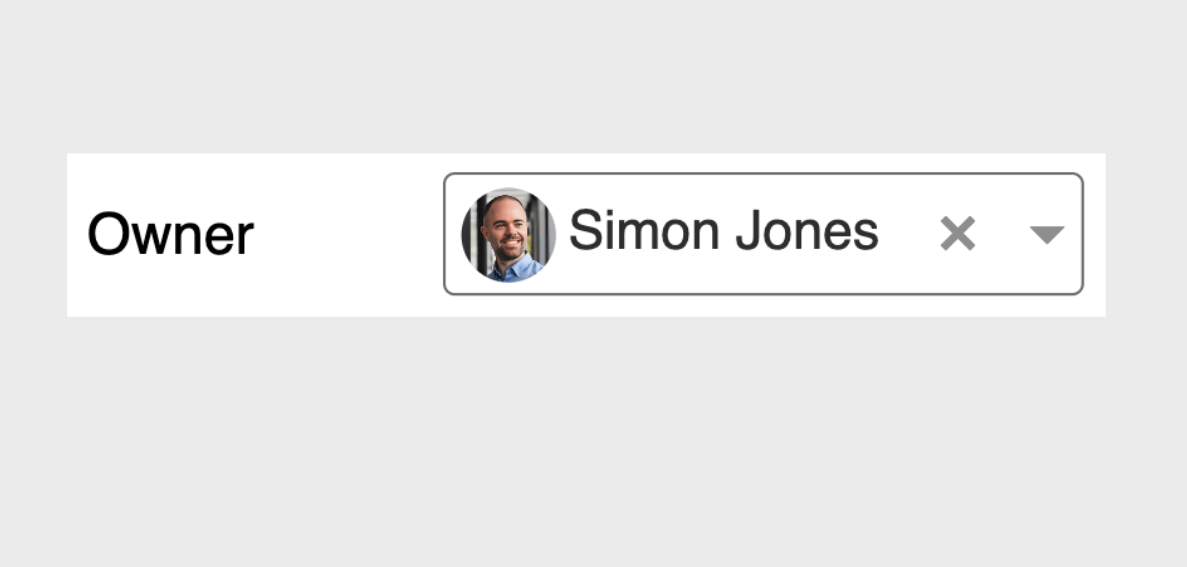
Task: Remove Simon Jones using the X icon
Action: pyautogui.click(x=957, y=234)
